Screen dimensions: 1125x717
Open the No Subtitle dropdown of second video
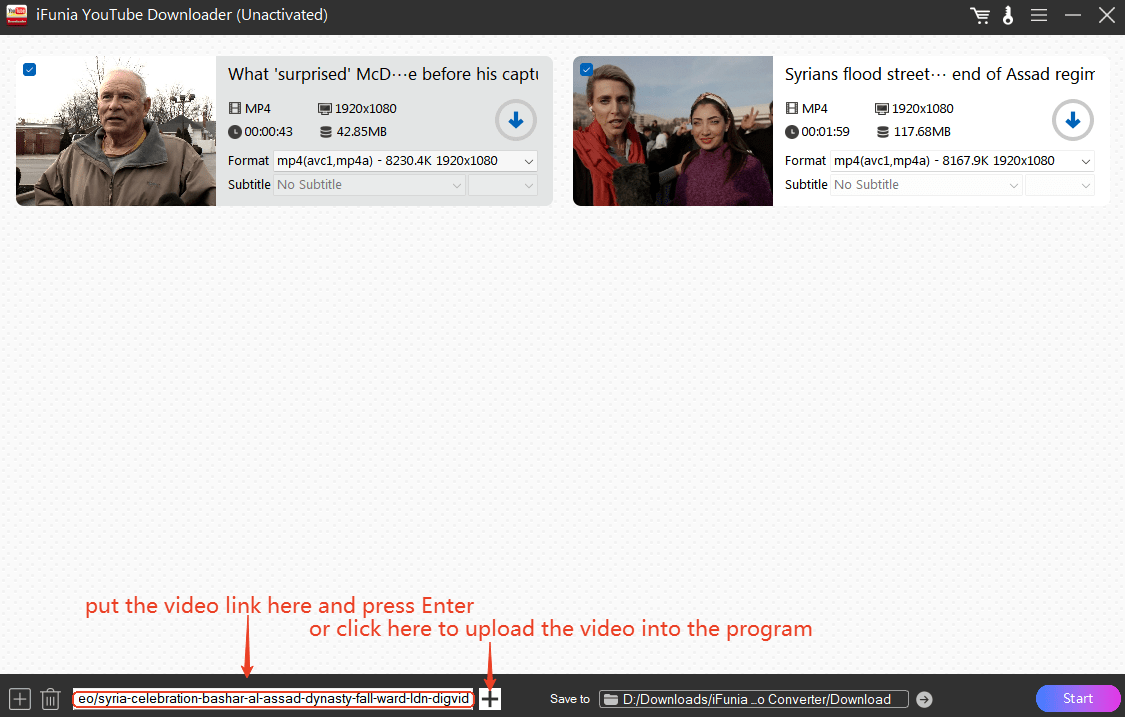[927, 185]
